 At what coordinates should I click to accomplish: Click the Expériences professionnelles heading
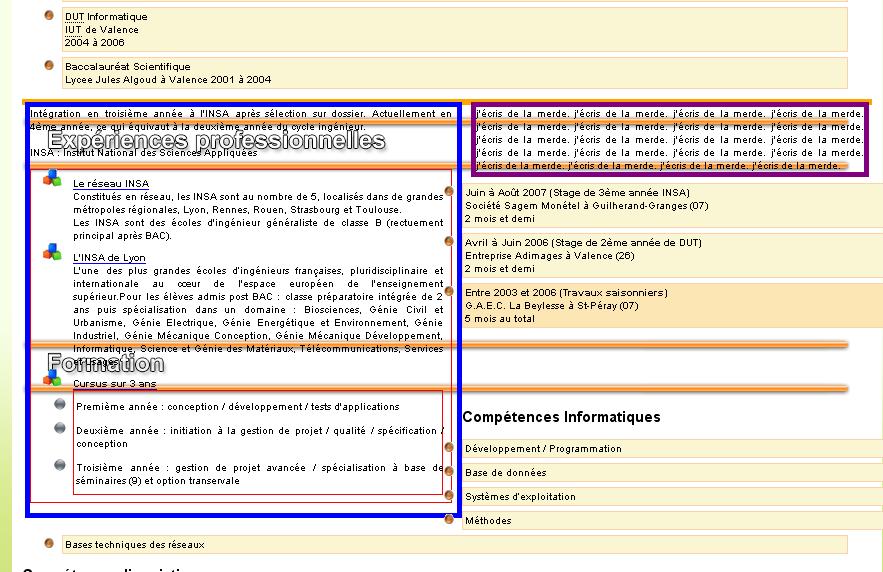217,140
